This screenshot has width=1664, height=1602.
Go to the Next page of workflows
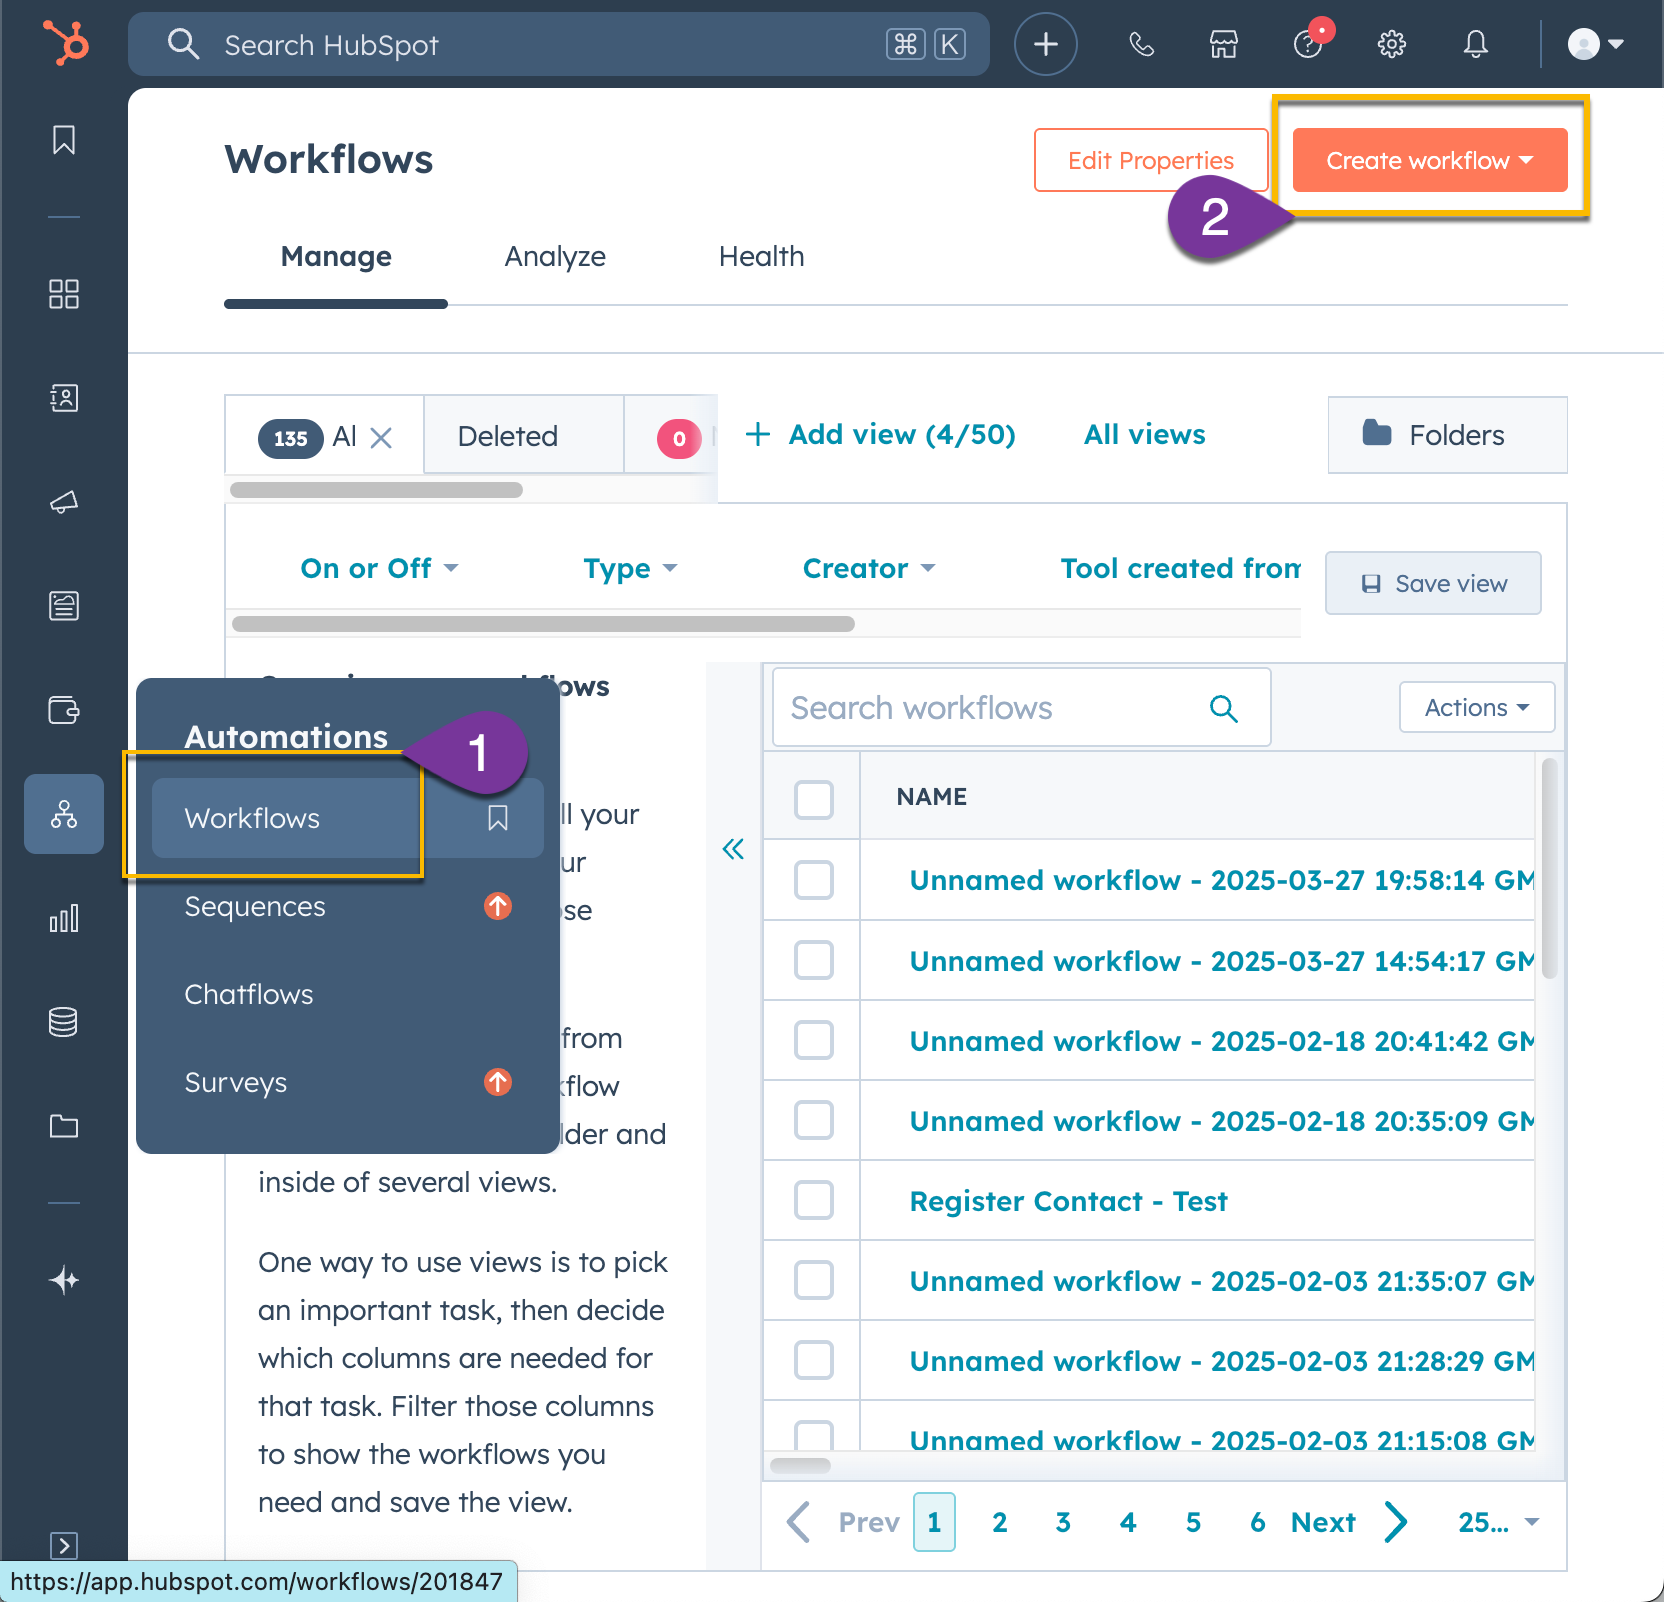coord(1349,1522)
